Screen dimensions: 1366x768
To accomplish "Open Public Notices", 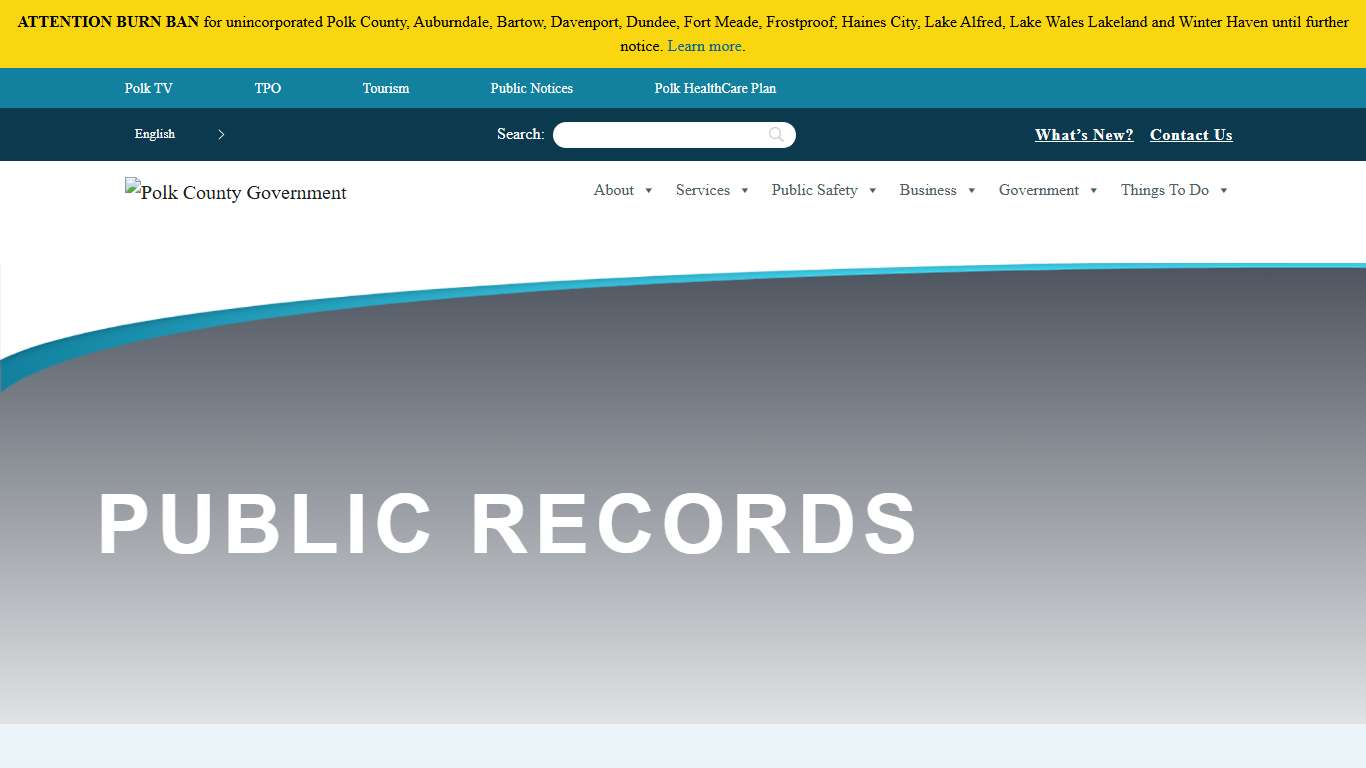I will pos(531,88).
